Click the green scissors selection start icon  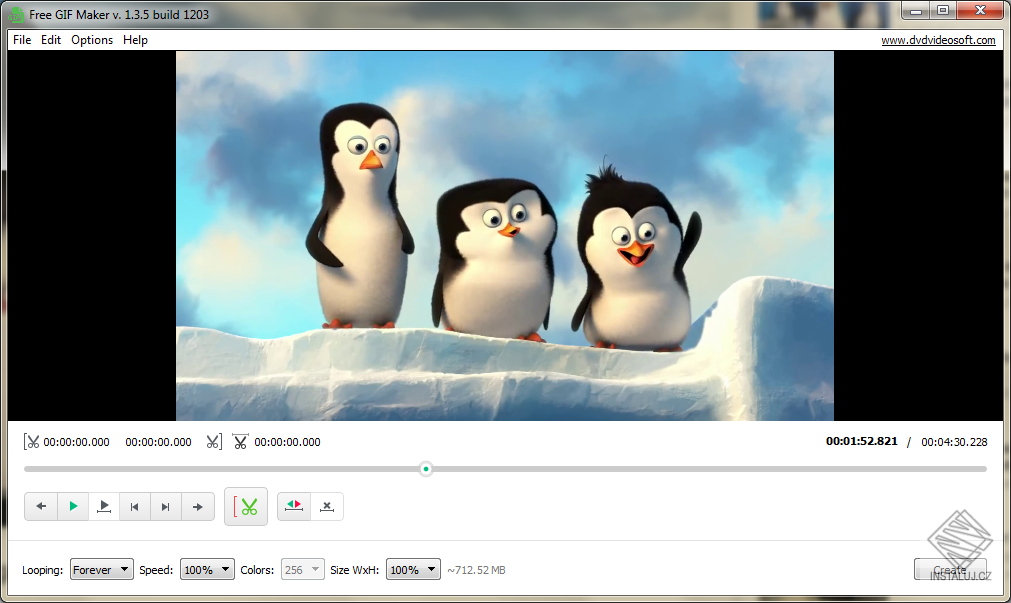(246, 506)
